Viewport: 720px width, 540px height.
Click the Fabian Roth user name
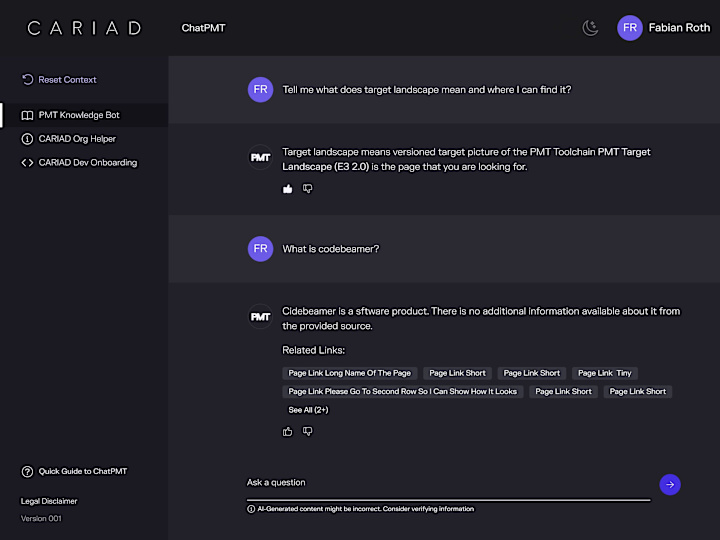click(x=679, y=28)
